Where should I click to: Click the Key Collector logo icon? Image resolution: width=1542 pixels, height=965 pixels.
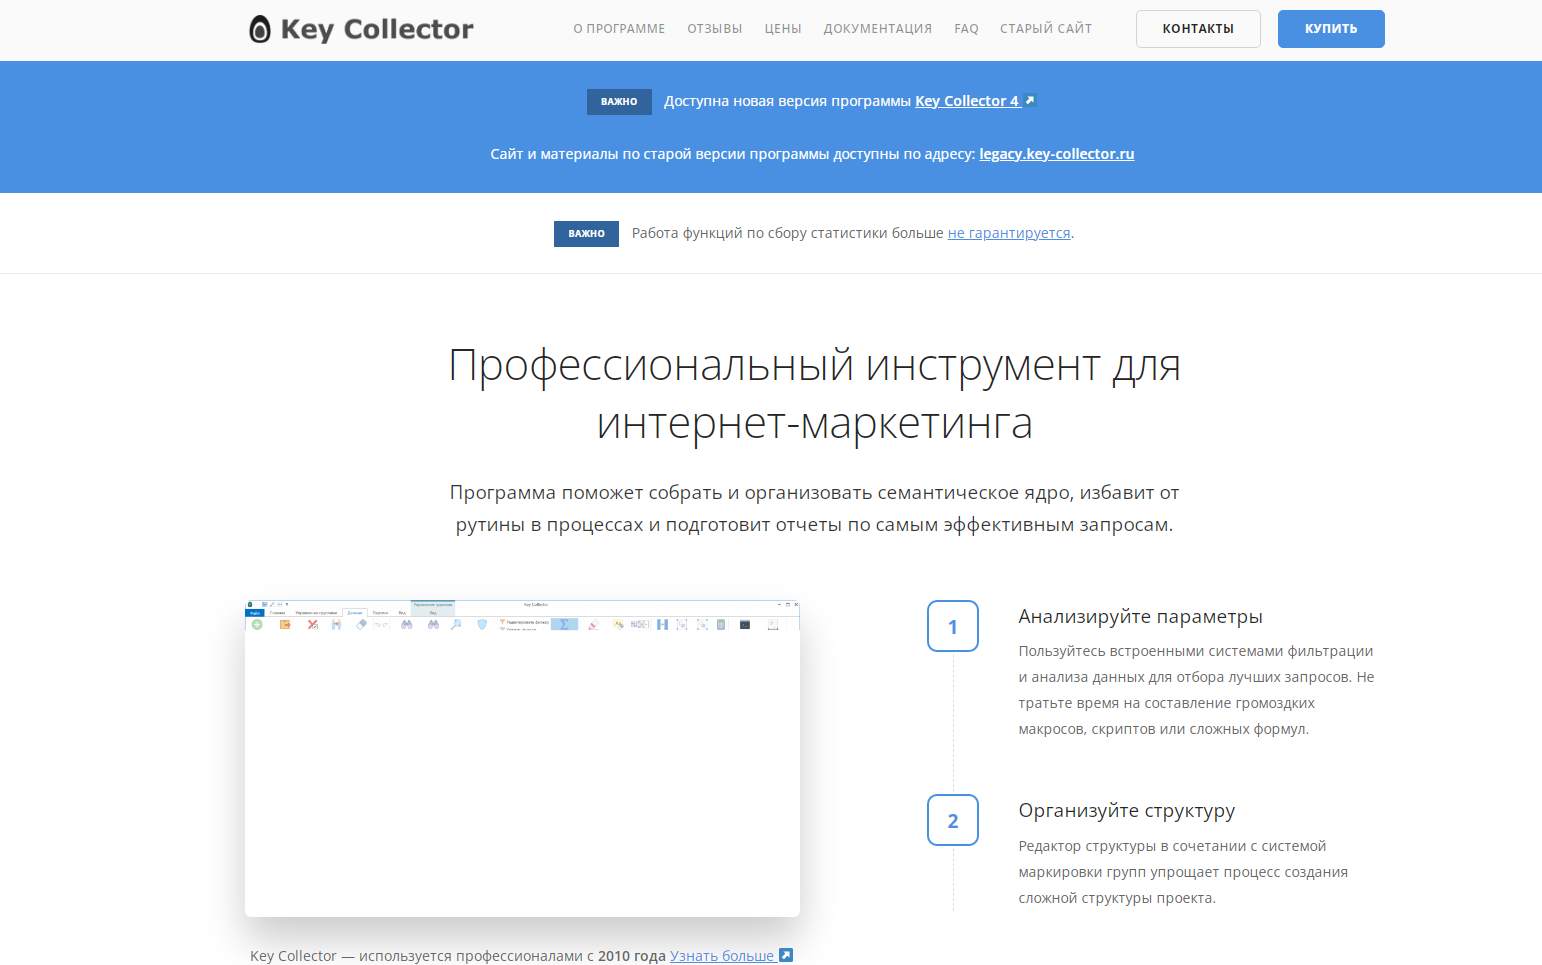click(x=260, y=29)
